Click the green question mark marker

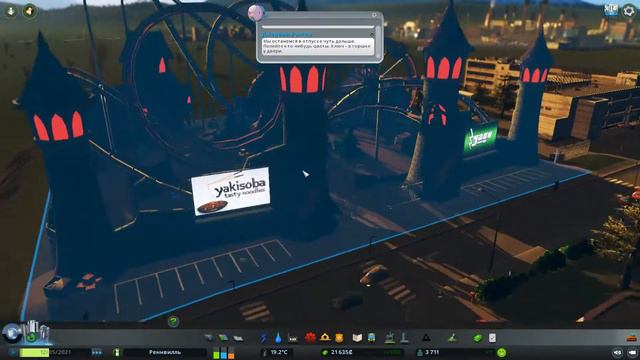coord(173,322)
